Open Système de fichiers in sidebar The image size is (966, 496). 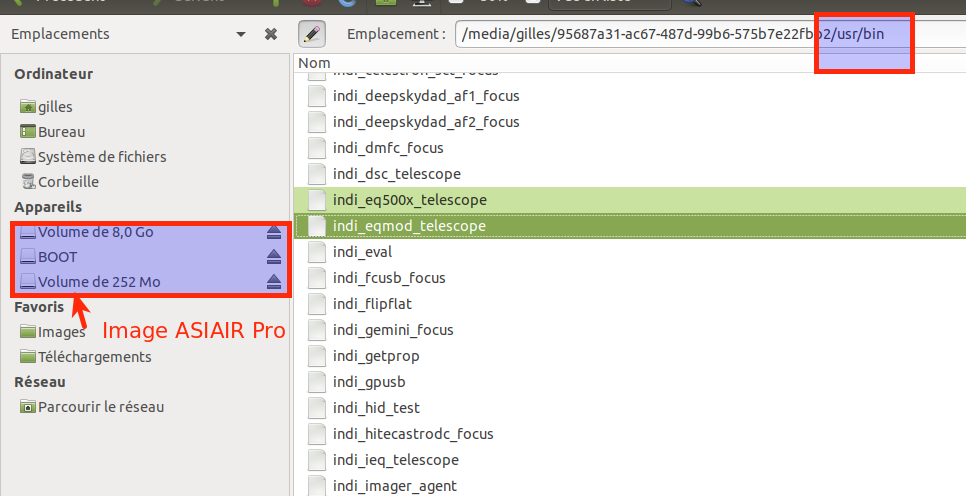pyautogui.click(x=102, y=157)
